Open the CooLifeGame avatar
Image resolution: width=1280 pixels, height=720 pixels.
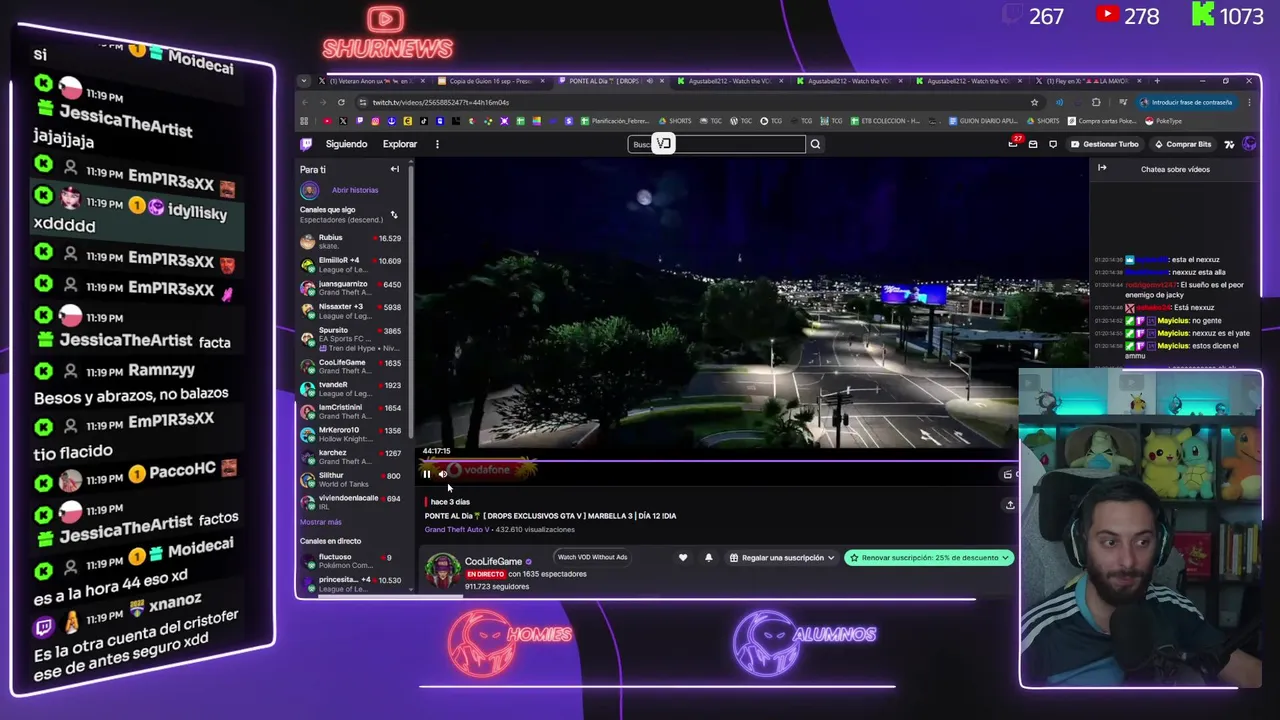pyautogui.click(x=442, y=571)
